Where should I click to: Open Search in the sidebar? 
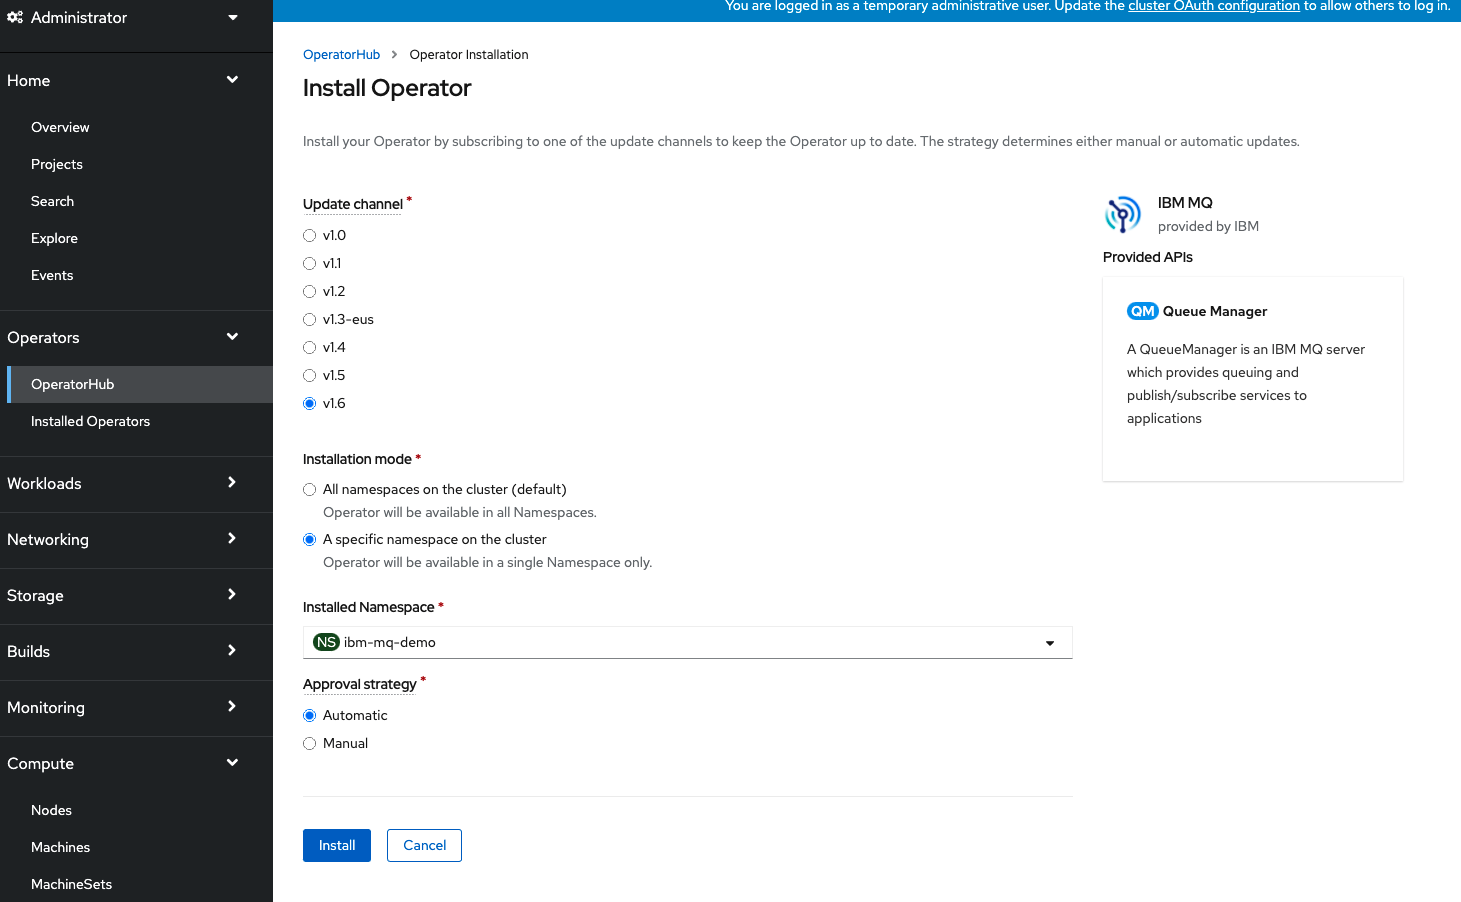click(x=52, y=202)
